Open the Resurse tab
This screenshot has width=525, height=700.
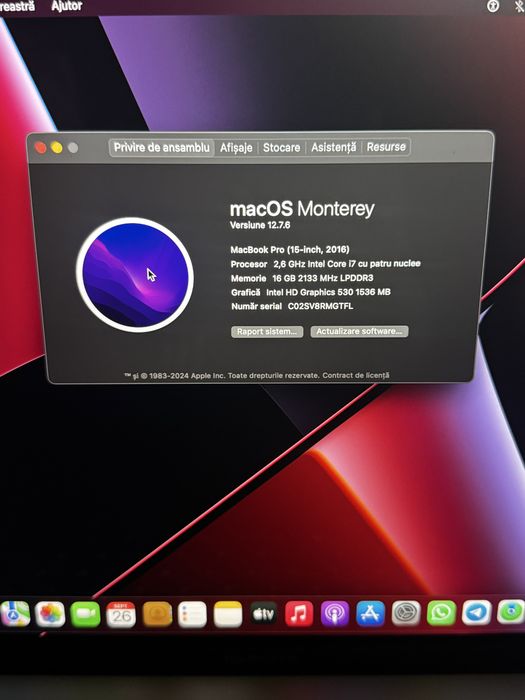click(386, 146)
